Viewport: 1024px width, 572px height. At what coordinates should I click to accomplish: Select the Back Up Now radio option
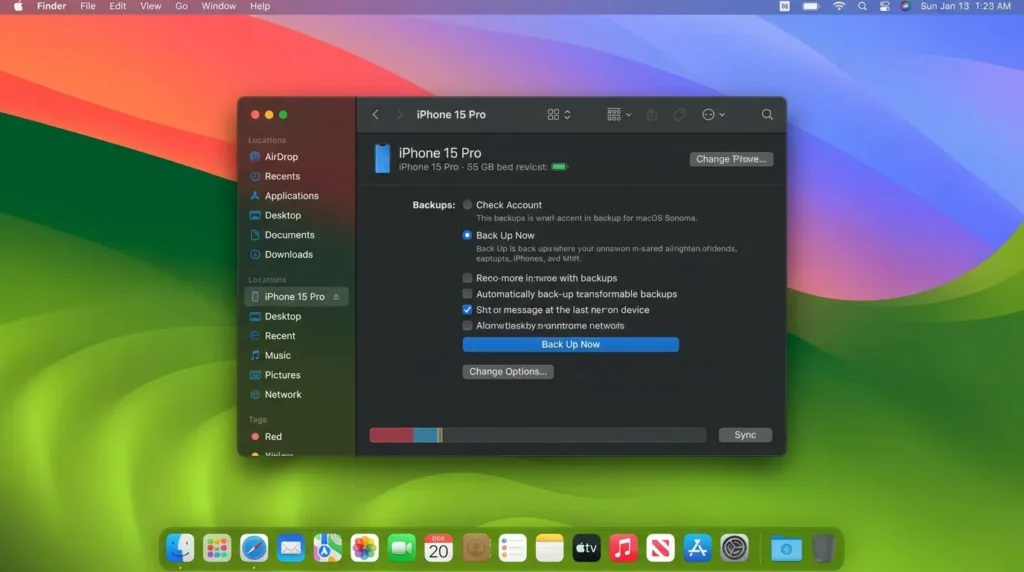[467, 235]
